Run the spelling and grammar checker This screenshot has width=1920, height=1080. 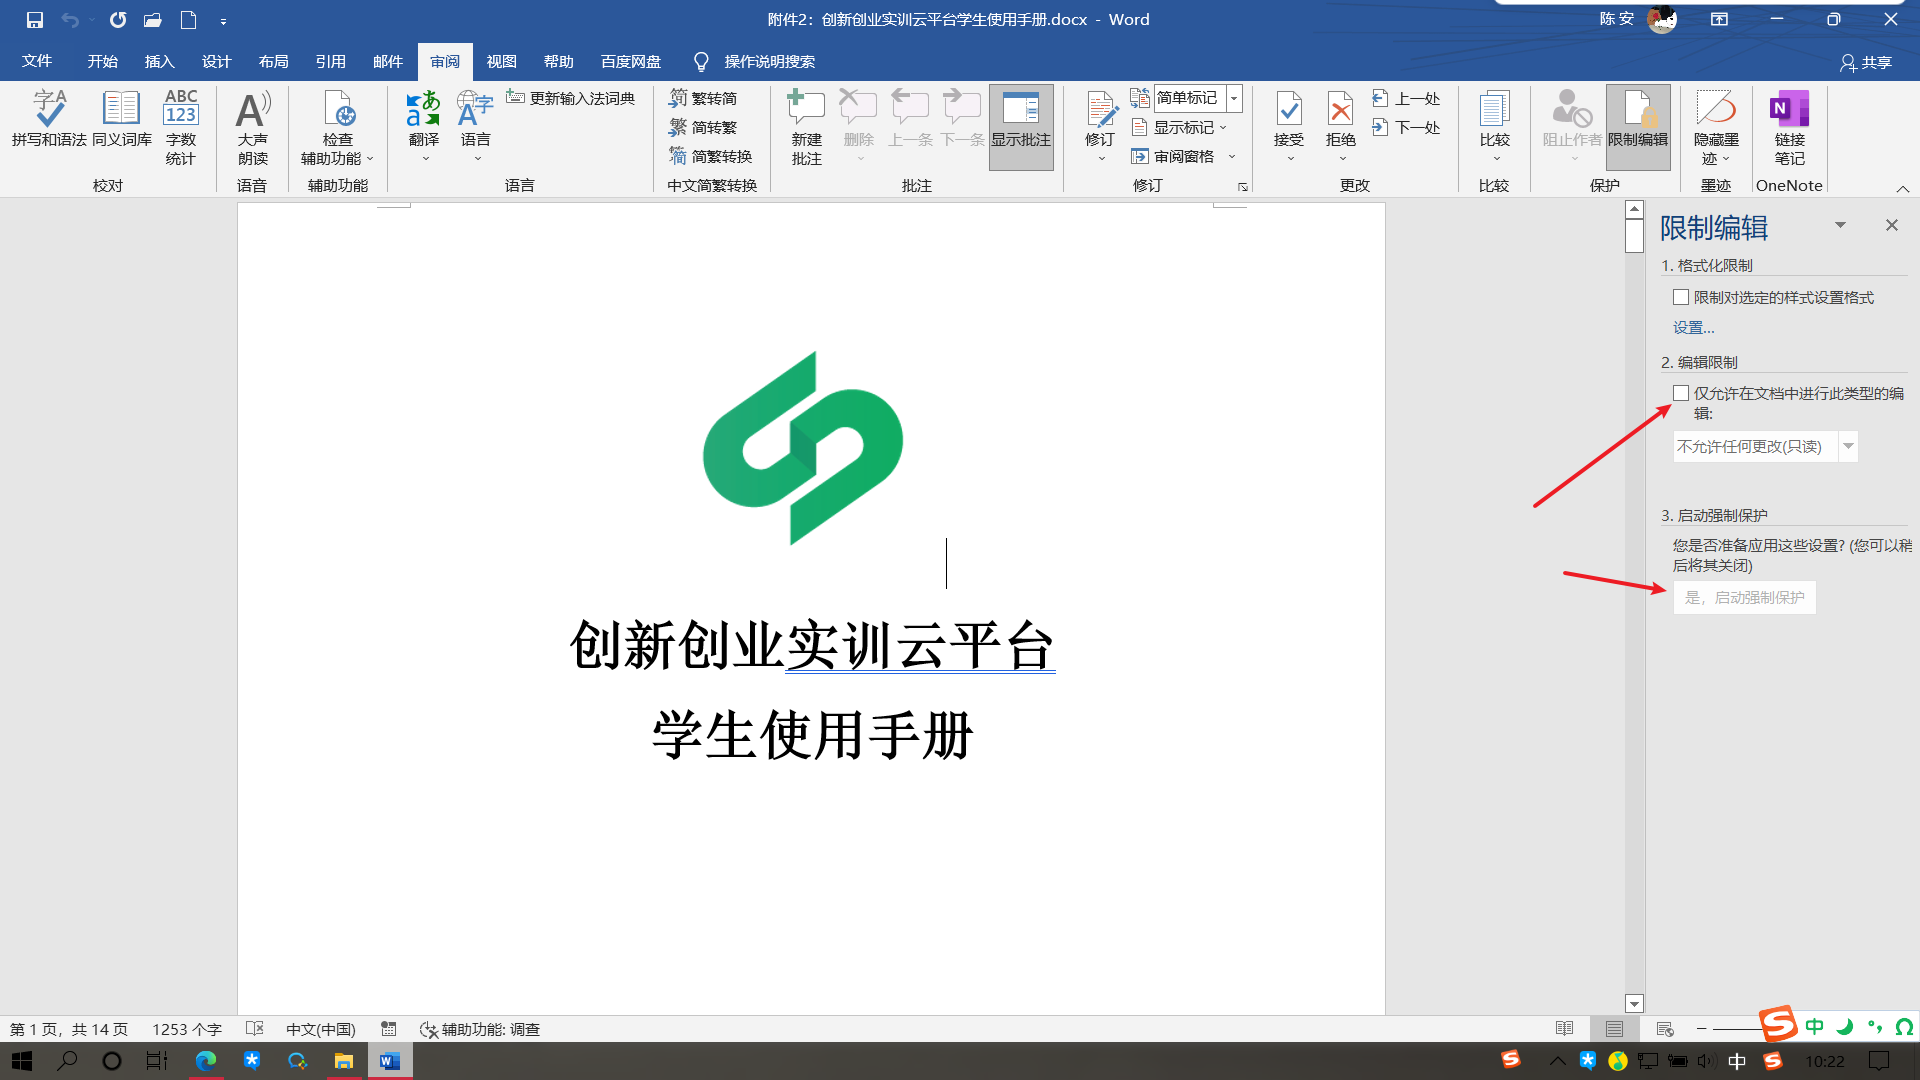pos(47,122)
